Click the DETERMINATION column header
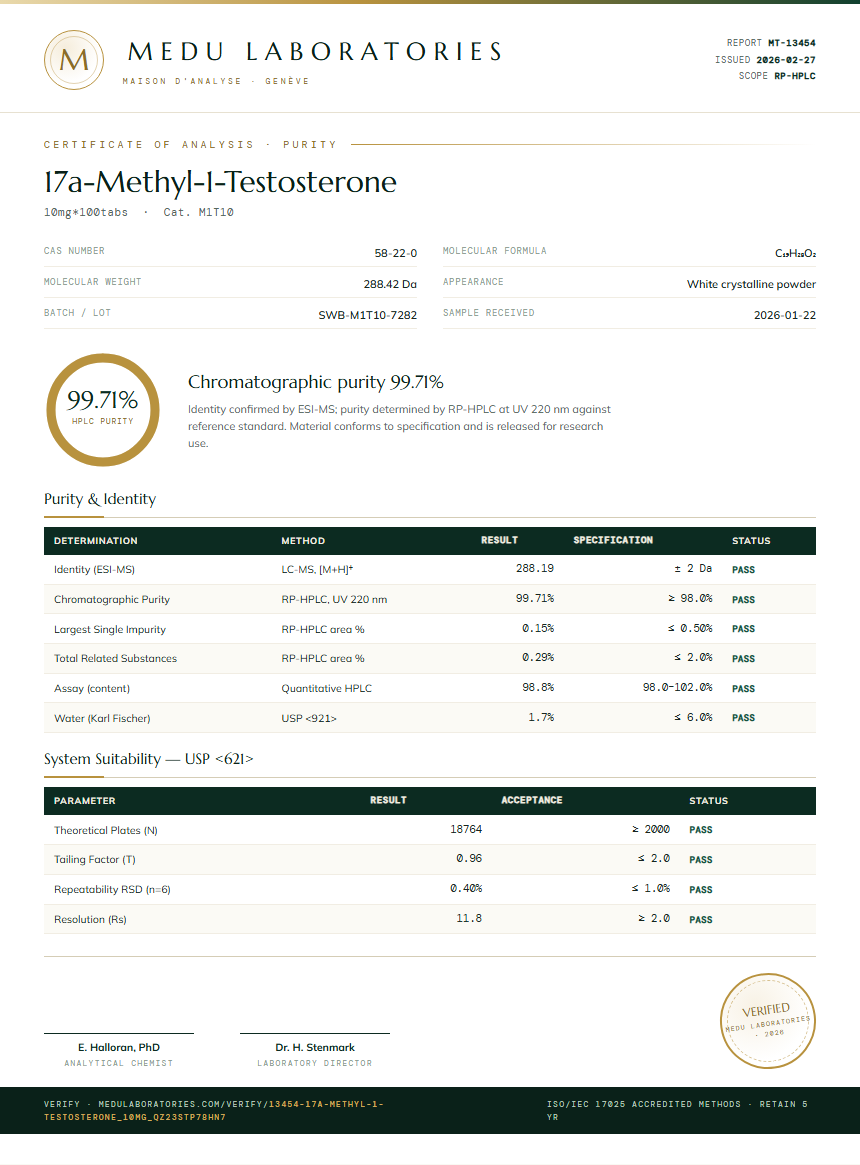860x1165 pixels. 95,541
